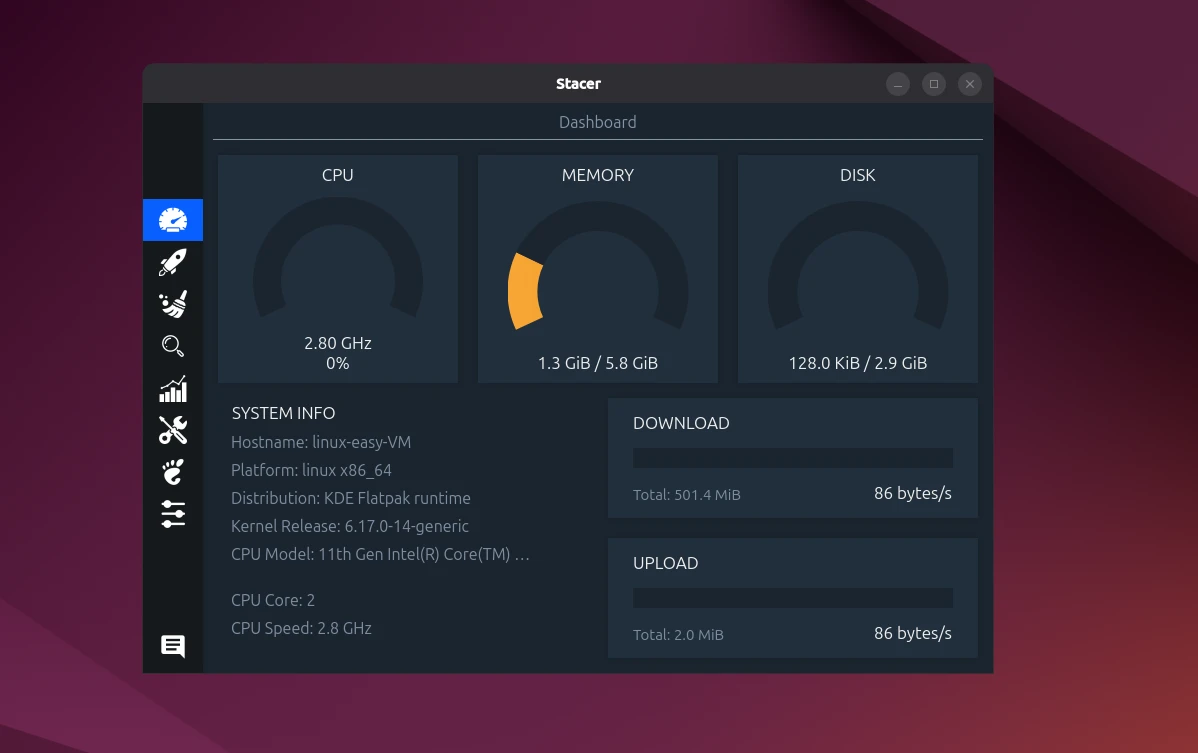Open the Search magnifier page

pos(173,346)
